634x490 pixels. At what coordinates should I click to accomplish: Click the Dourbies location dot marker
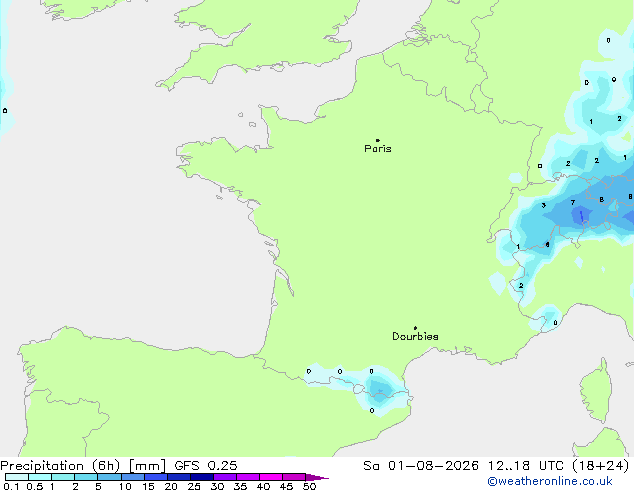click(x=415, y=328)
